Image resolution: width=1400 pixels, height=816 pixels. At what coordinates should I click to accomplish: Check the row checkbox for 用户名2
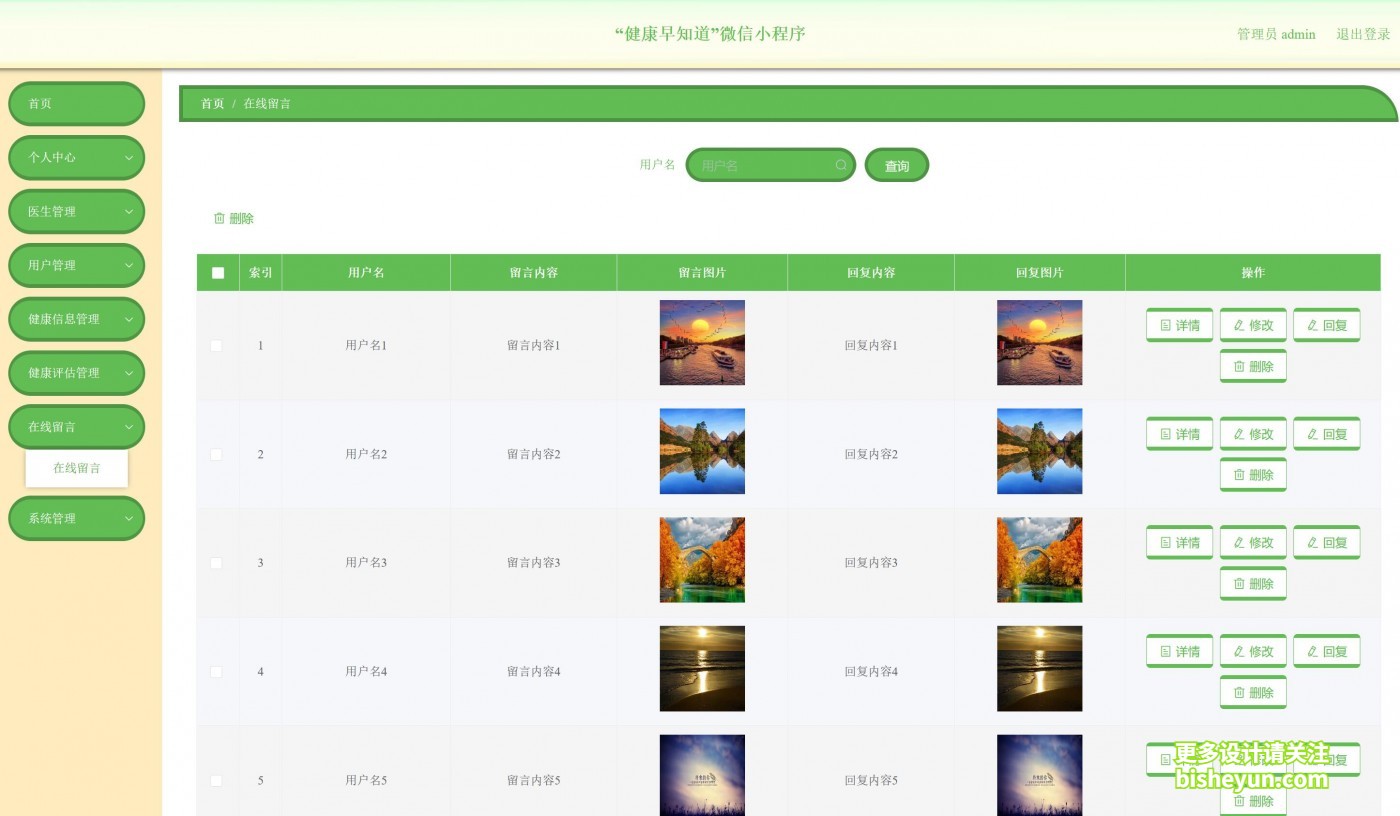[216, 454]
